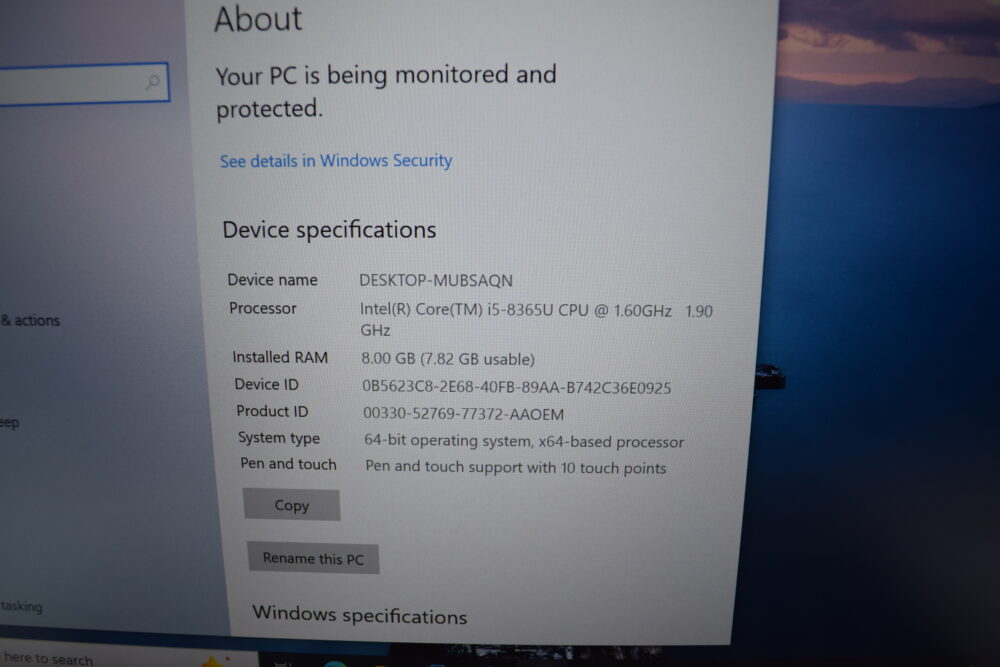This screenshot has height=667, width=1000.
Task: Click the Device specifications heading
Action: point(329,230)
